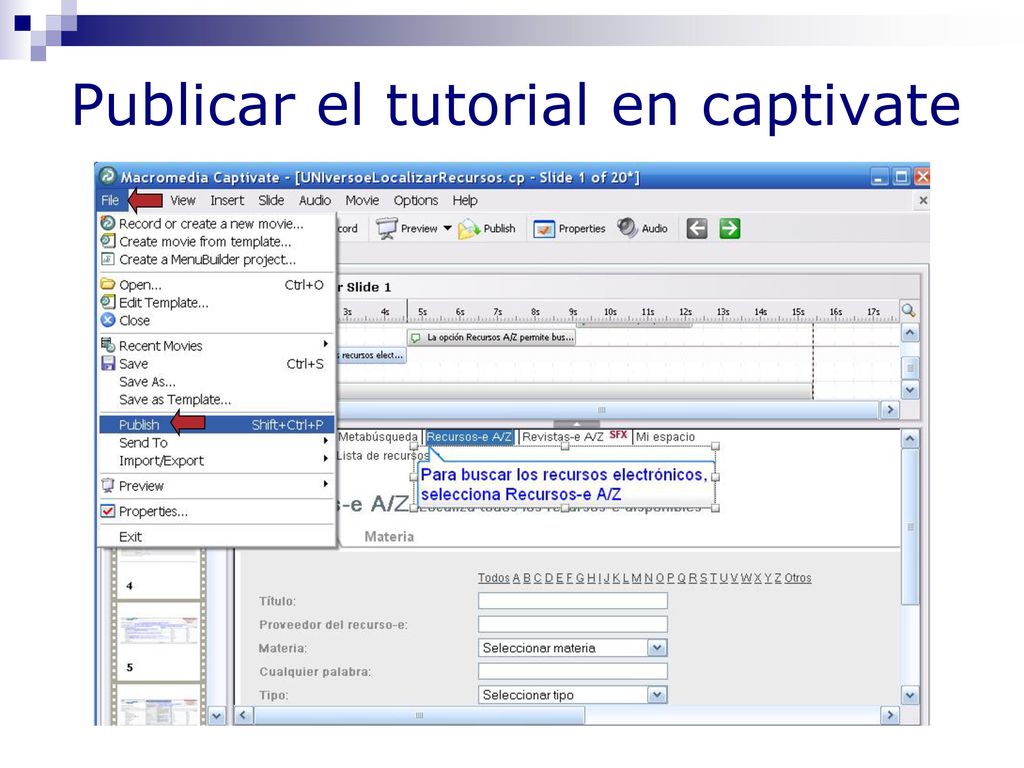
Task: Expand the Preview submenu in File menu
Action: 217,486
